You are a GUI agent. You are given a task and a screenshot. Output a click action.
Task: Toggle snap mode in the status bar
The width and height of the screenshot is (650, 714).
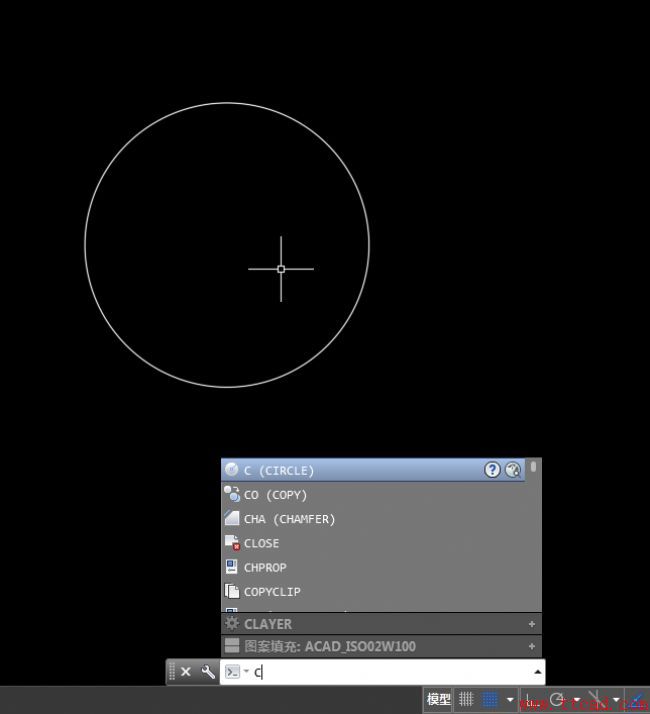pyautogui.click(x=490, y=699)
